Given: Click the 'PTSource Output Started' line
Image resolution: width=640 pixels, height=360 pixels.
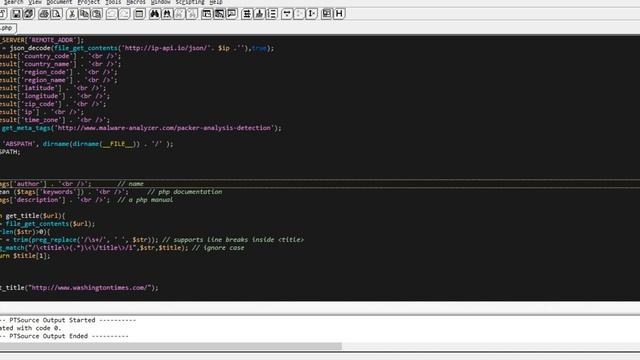Looking at the screenshot, I should click(68, 320).
